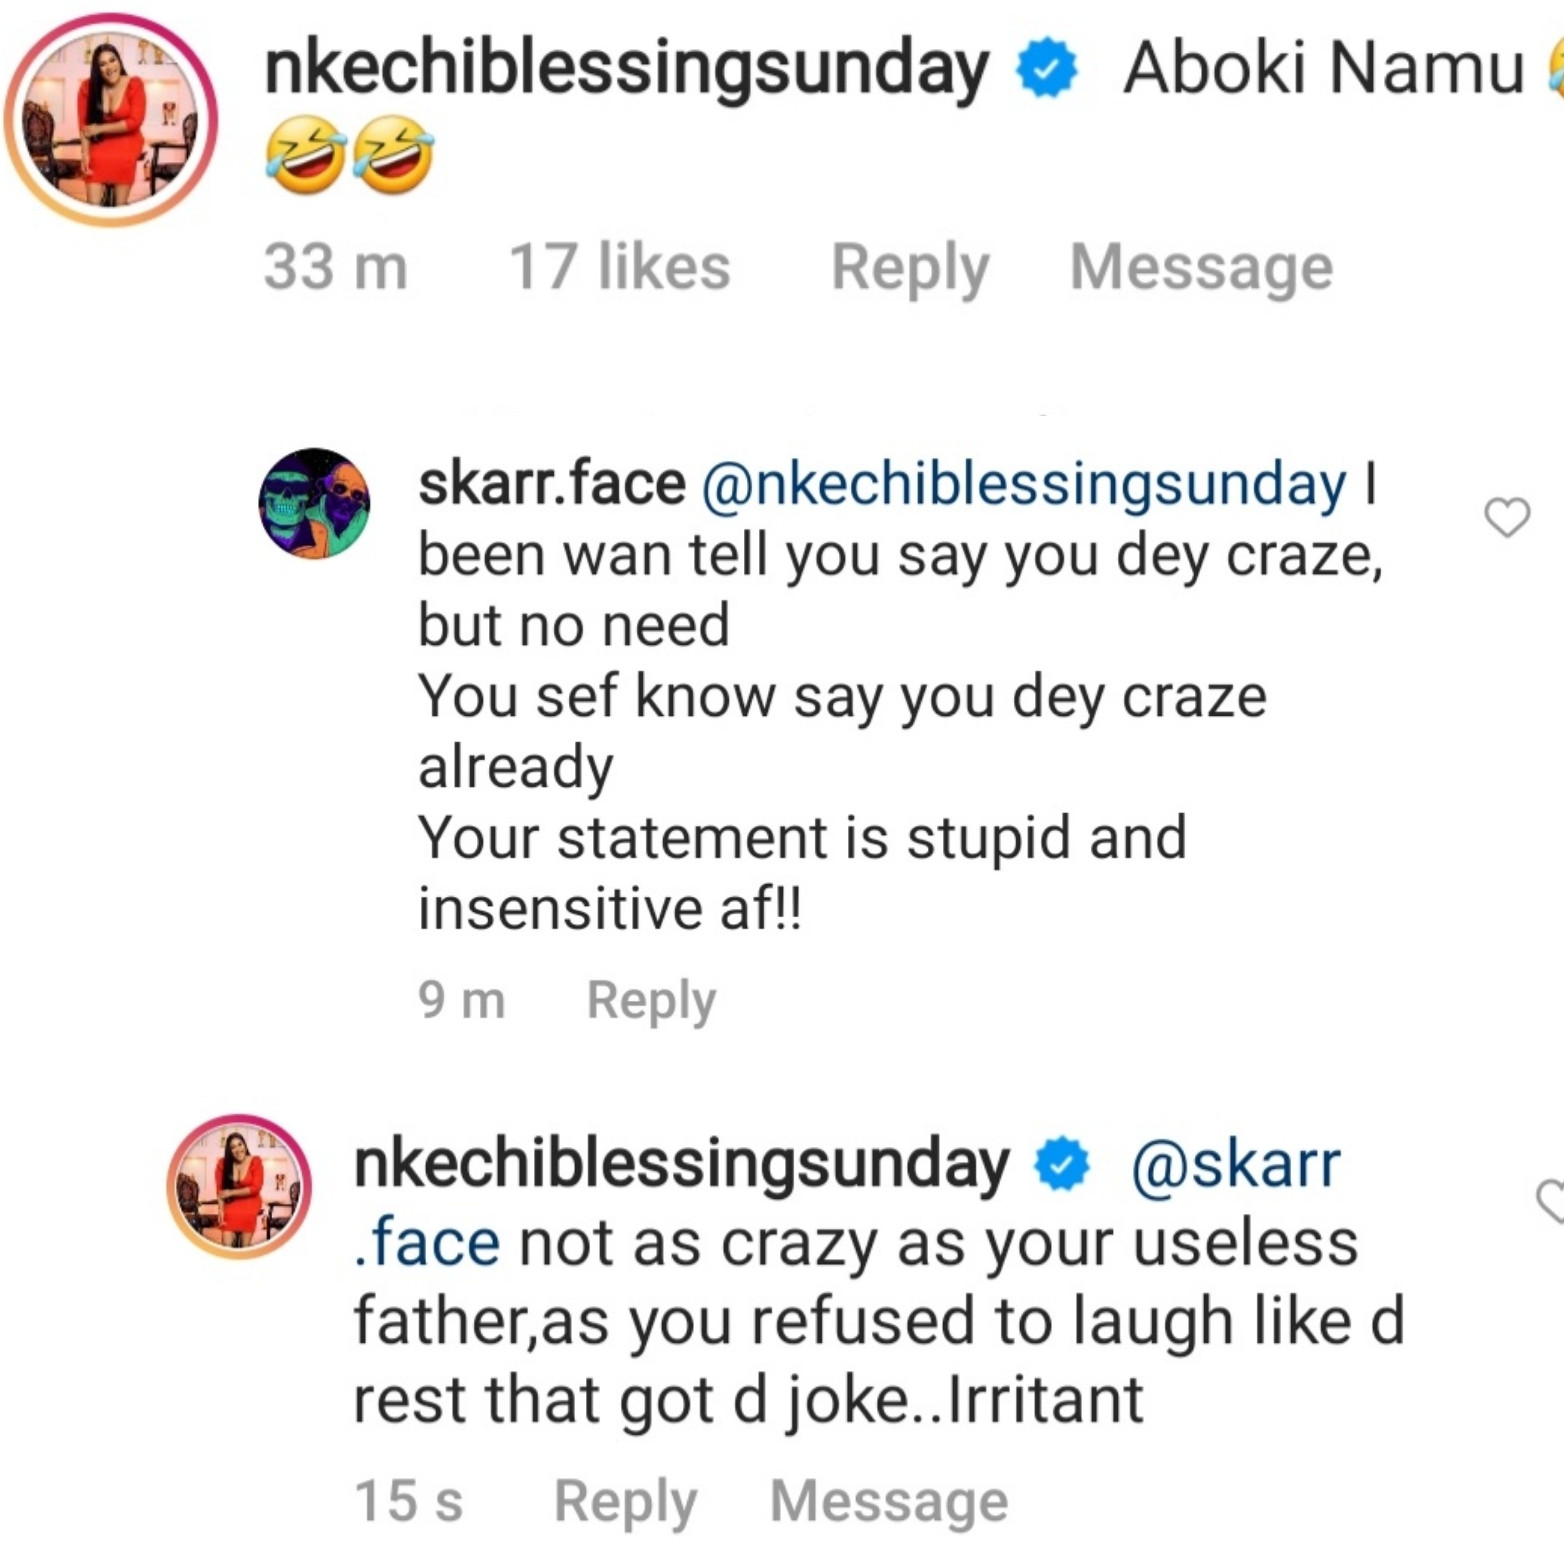Click verified badge in the bottom reply
The height and width of the screenshot is (1564, 1564).
(1062, 1166)
